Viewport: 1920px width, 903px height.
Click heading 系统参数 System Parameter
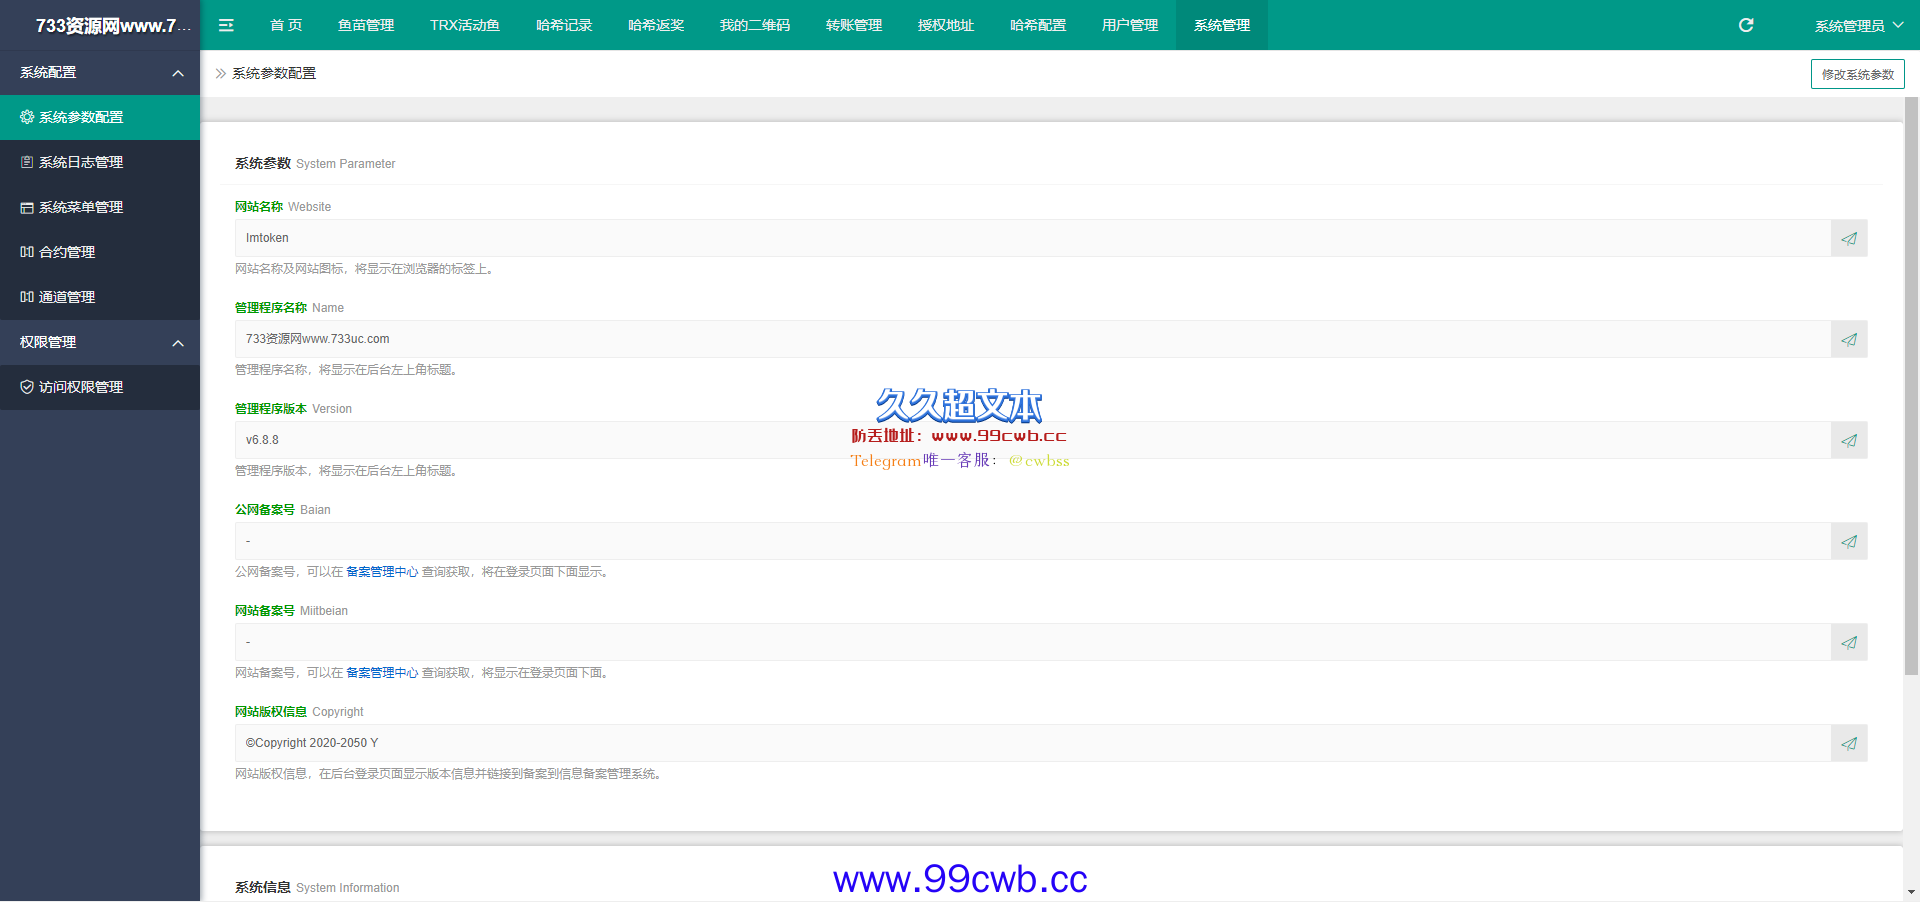coord(315,163)
